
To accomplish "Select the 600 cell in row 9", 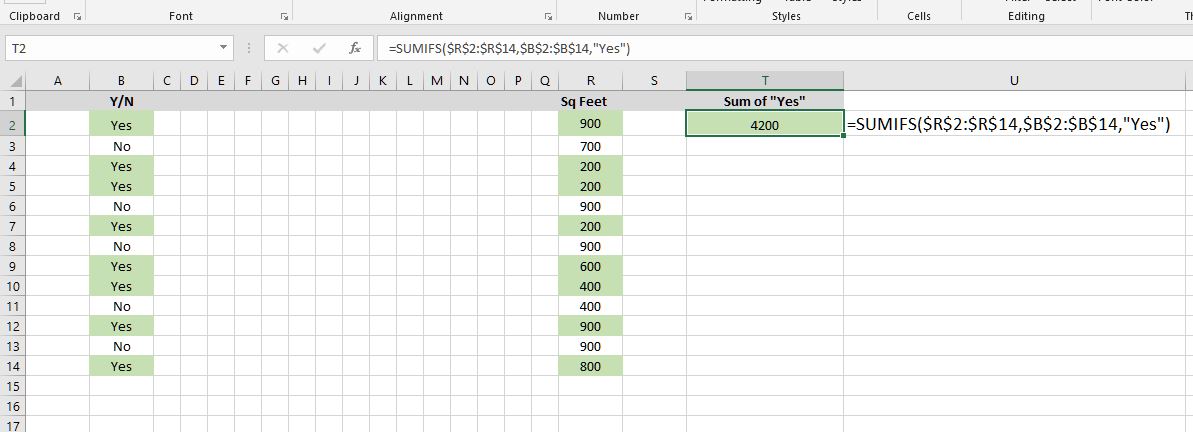I will tap(590, 266).
